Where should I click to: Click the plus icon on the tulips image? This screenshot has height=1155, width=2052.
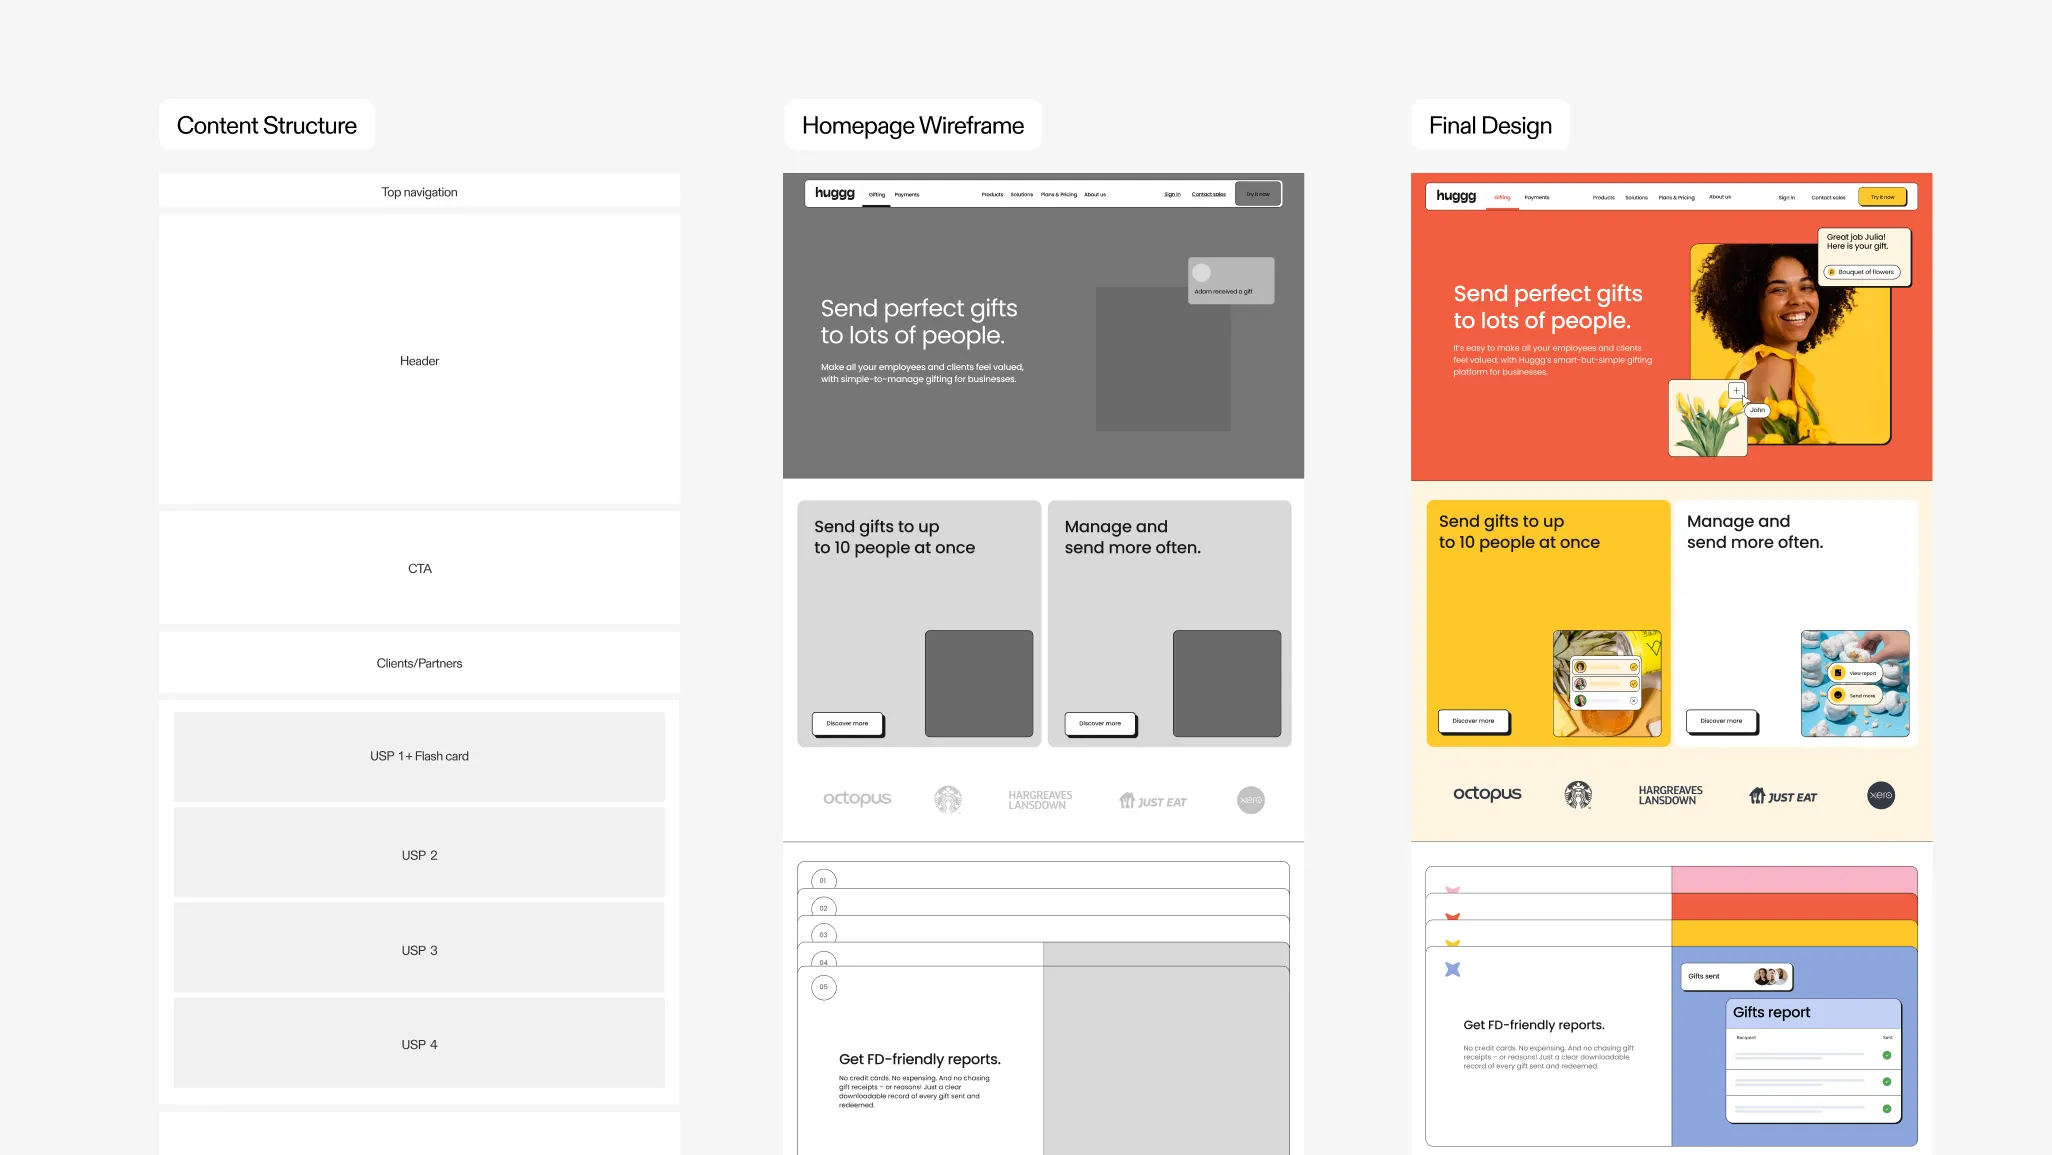(x=1736, y=390)
